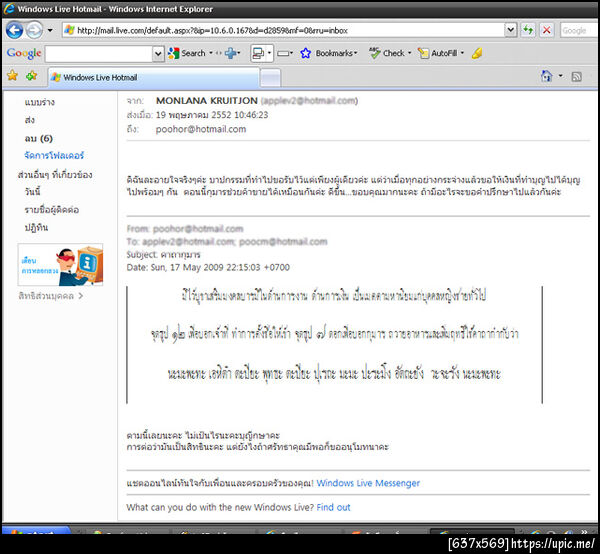Click the phishing warning advertisement thumbnail
The width and height of the screenshot is (600, 554).
(x=60, y=265)
